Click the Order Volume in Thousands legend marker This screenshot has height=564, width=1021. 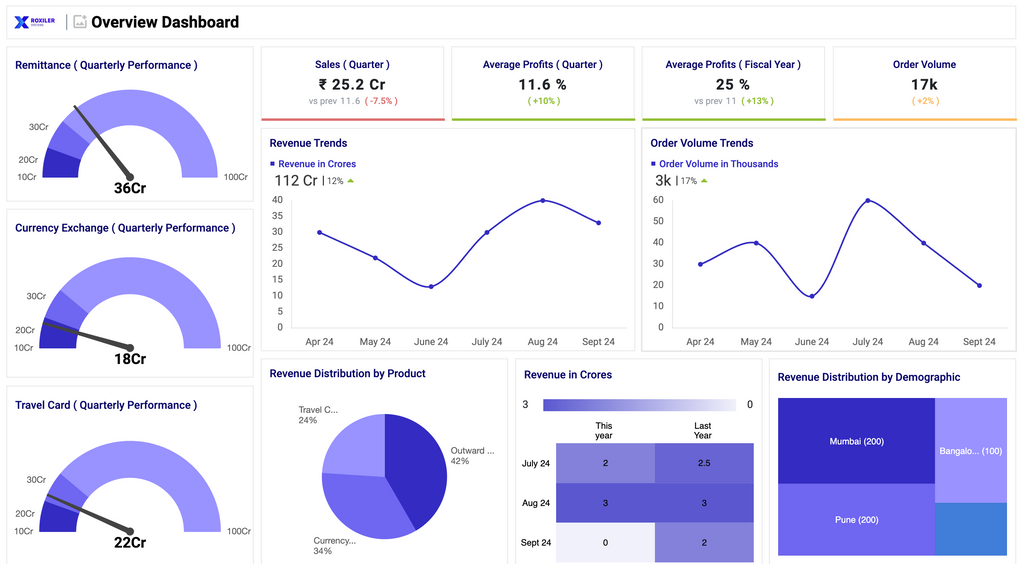point(653,164)
